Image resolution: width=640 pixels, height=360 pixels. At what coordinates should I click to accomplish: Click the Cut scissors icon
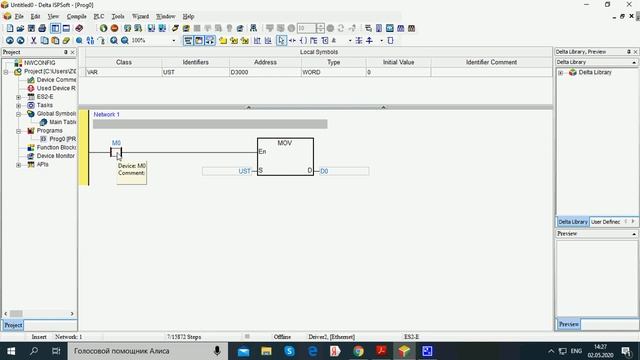click(33, 40)
